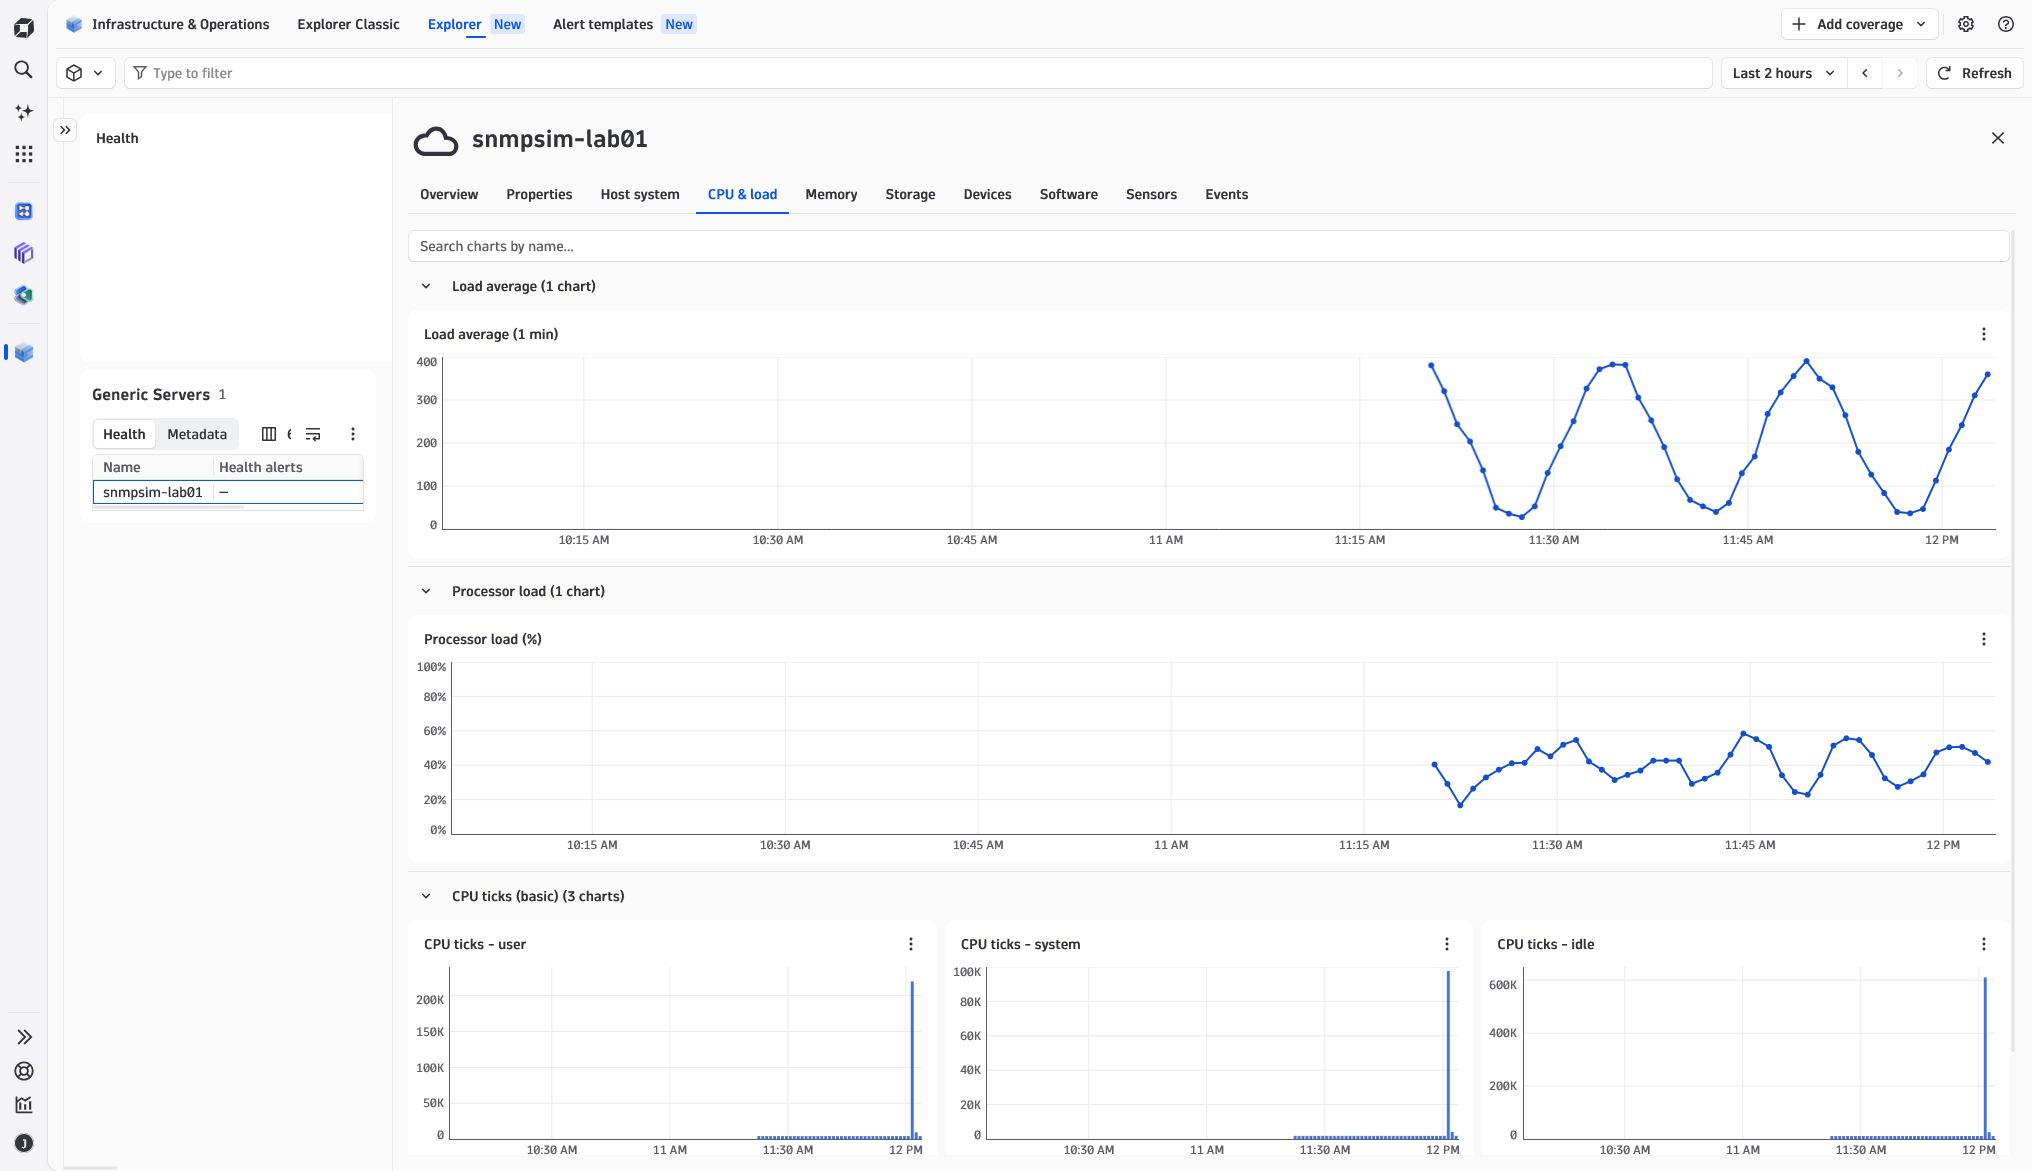Click the Infrastructure & Operations app title
Viewport: 2032px width, 1171px height.
(180, 24)
